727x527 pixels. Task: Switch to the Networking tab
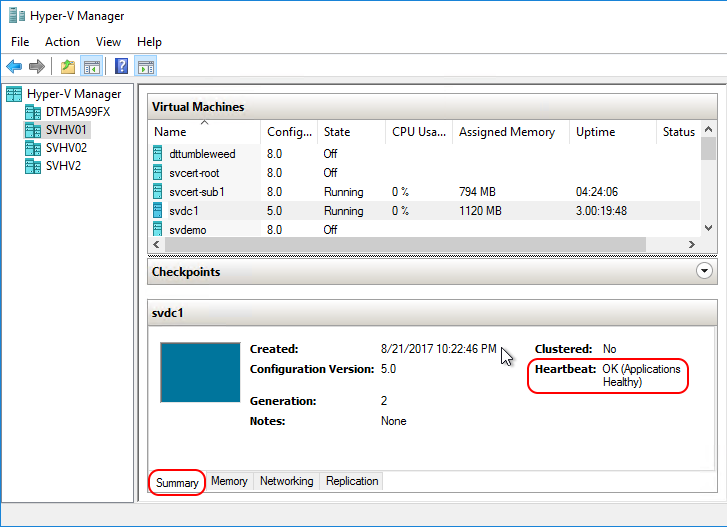coord(287,481)
